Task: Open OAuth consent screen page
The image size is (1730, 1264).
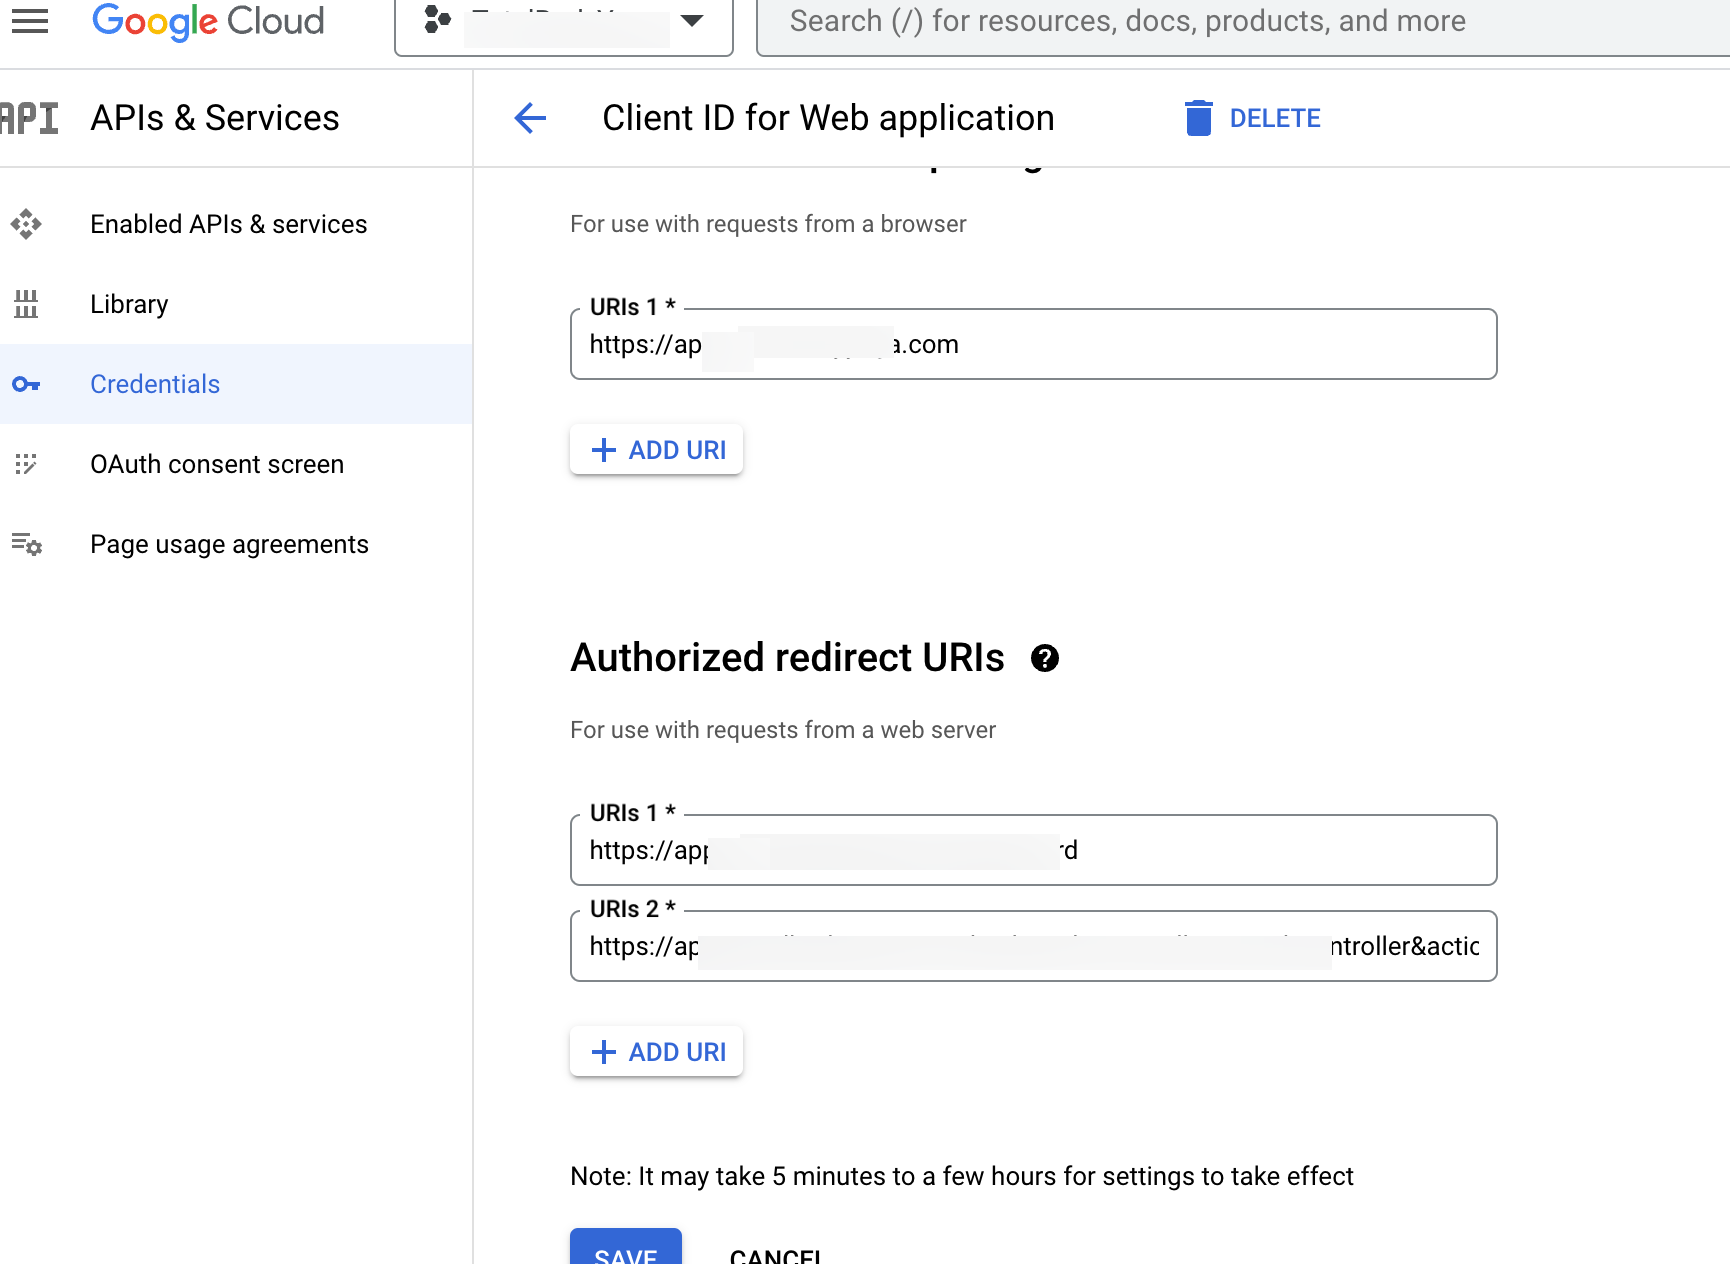Action: (217, 464)
